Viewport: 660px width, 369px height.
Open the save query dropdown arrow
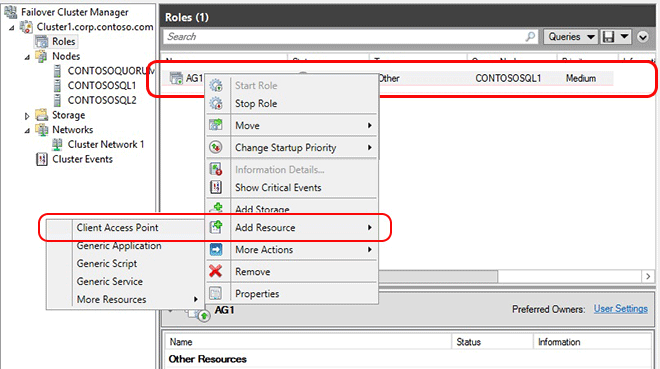(625, 37)
